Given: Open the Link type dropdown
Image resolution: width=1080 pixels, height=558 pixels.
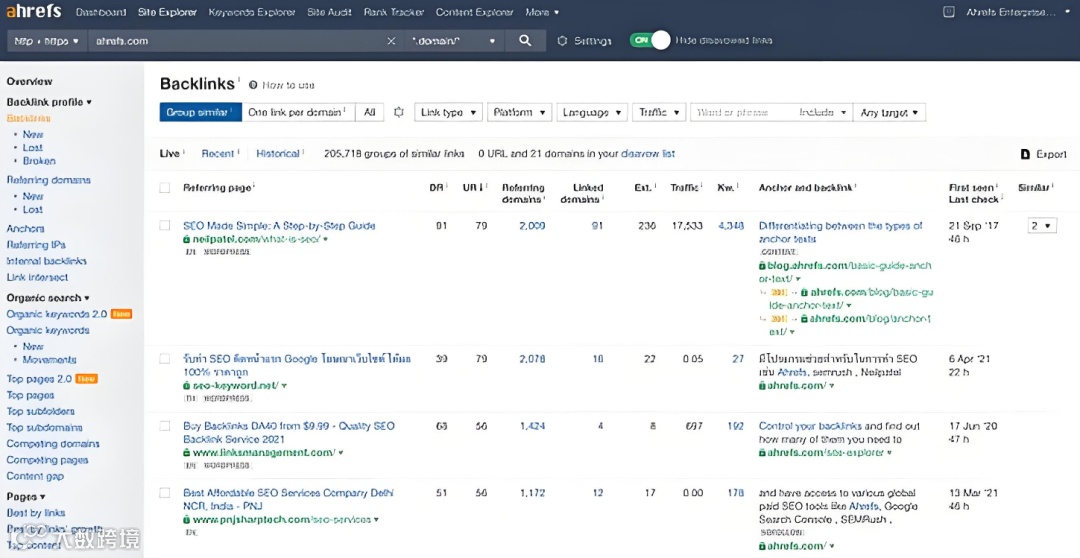Looking at the screenshot, I should coord(448,113).
